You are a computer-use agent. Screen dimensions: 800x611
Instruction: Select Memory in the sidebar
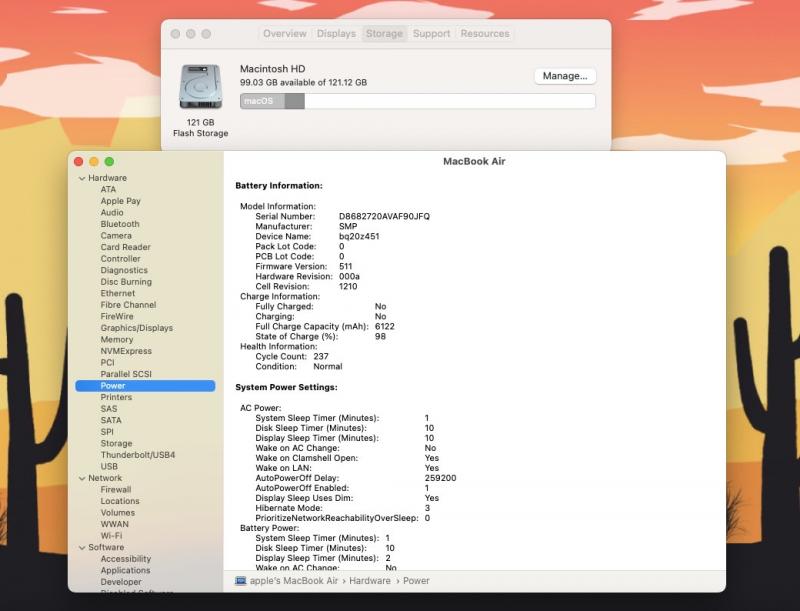tap(117, 340)
